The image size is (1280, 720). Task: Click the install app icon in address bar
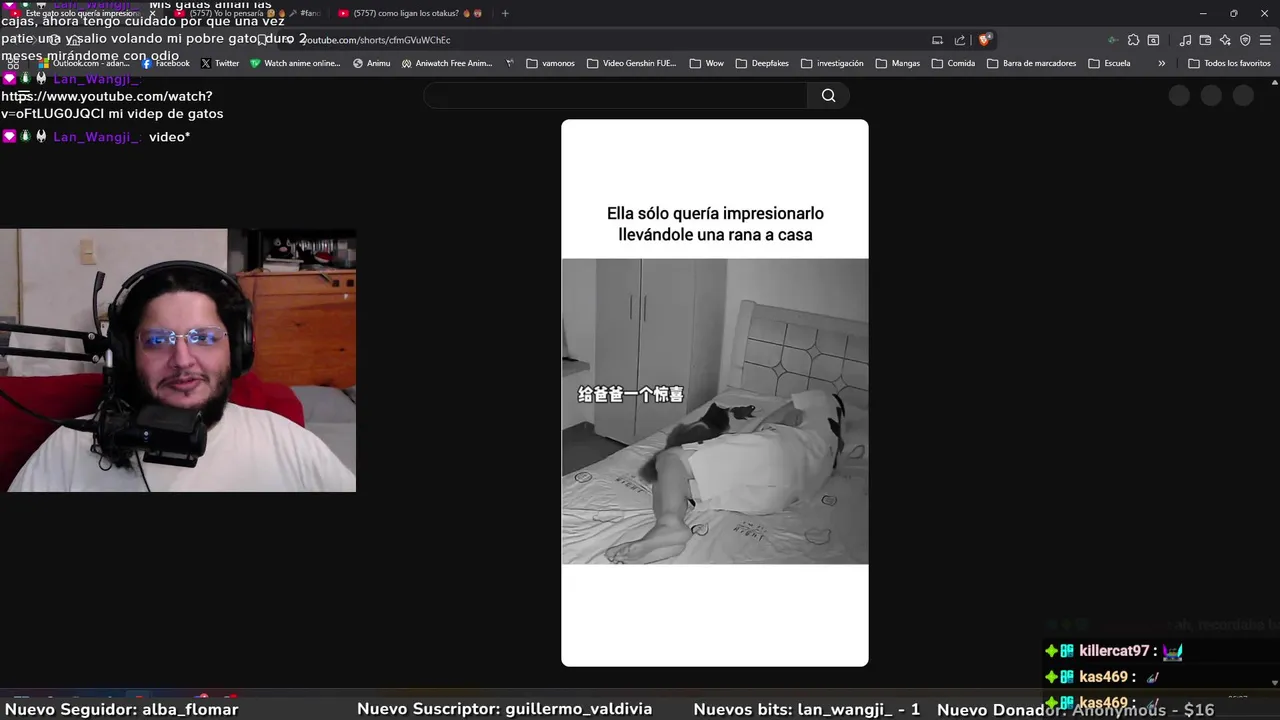tap(937, 40)
